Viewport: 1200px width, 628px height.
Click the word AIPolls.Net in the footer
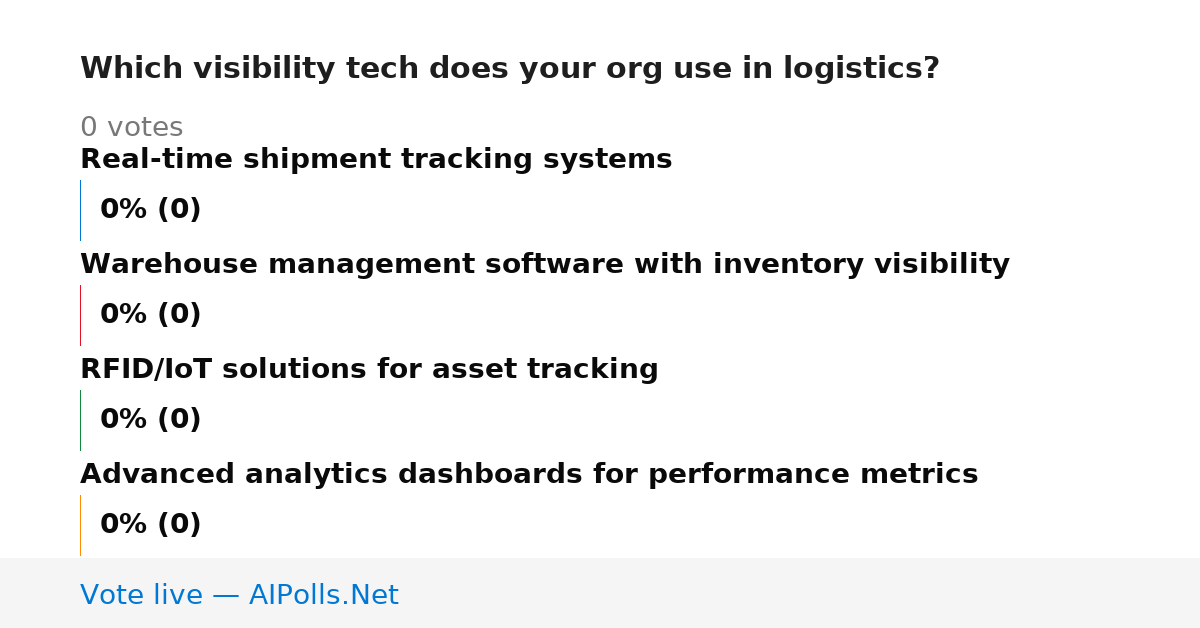pos(323,595)
